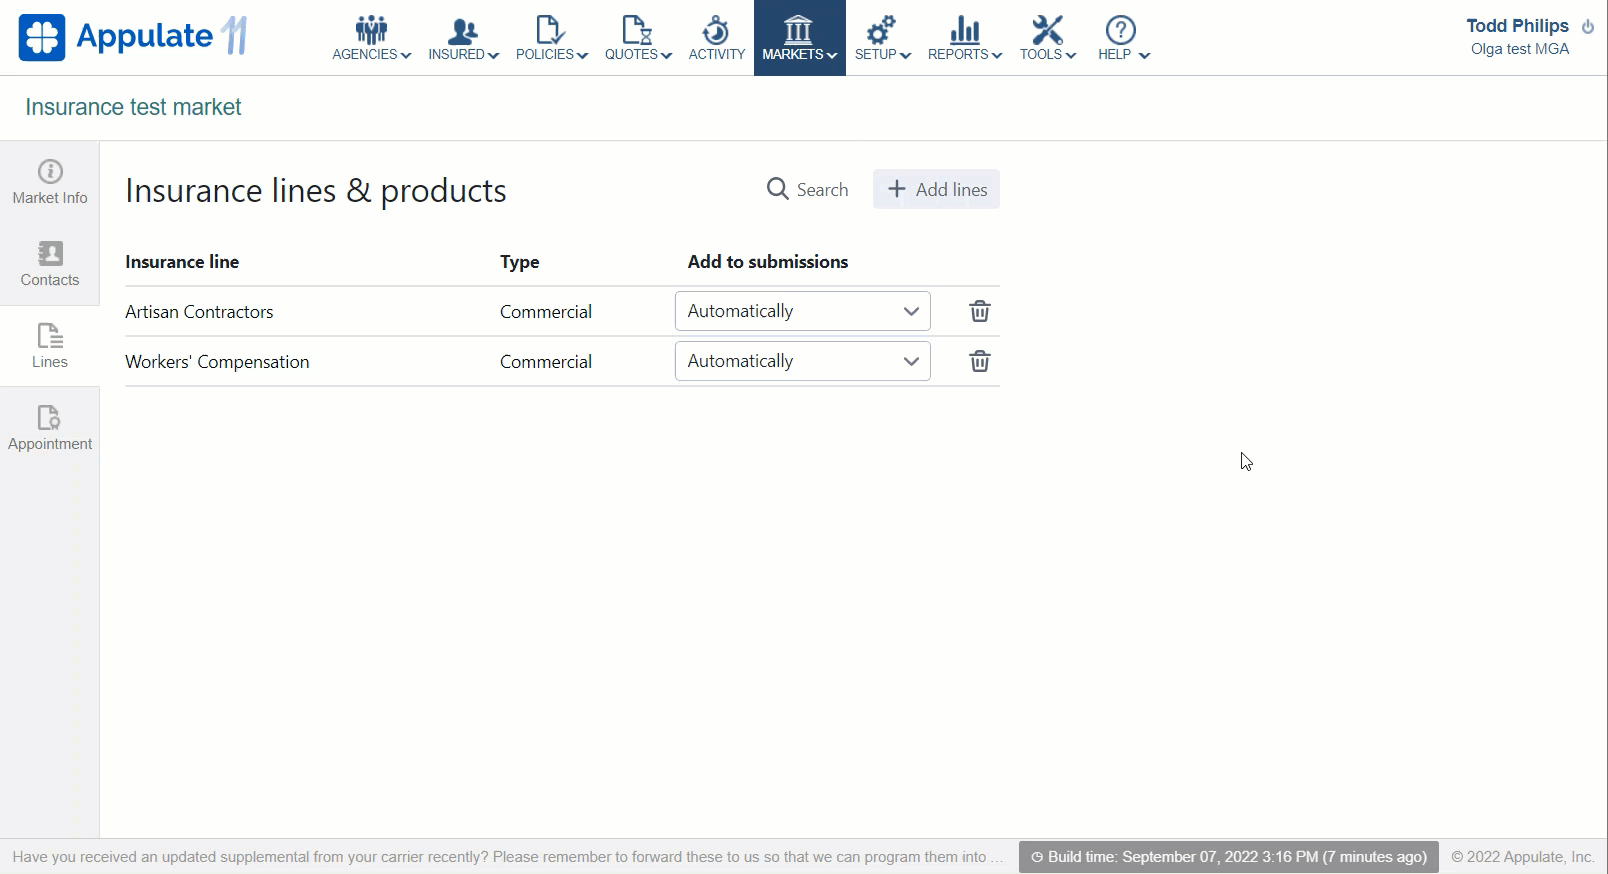Viewport: 1608px width, 874px height.
Task: Delete the Artisan Contractors line
Action: pos(980,311)
